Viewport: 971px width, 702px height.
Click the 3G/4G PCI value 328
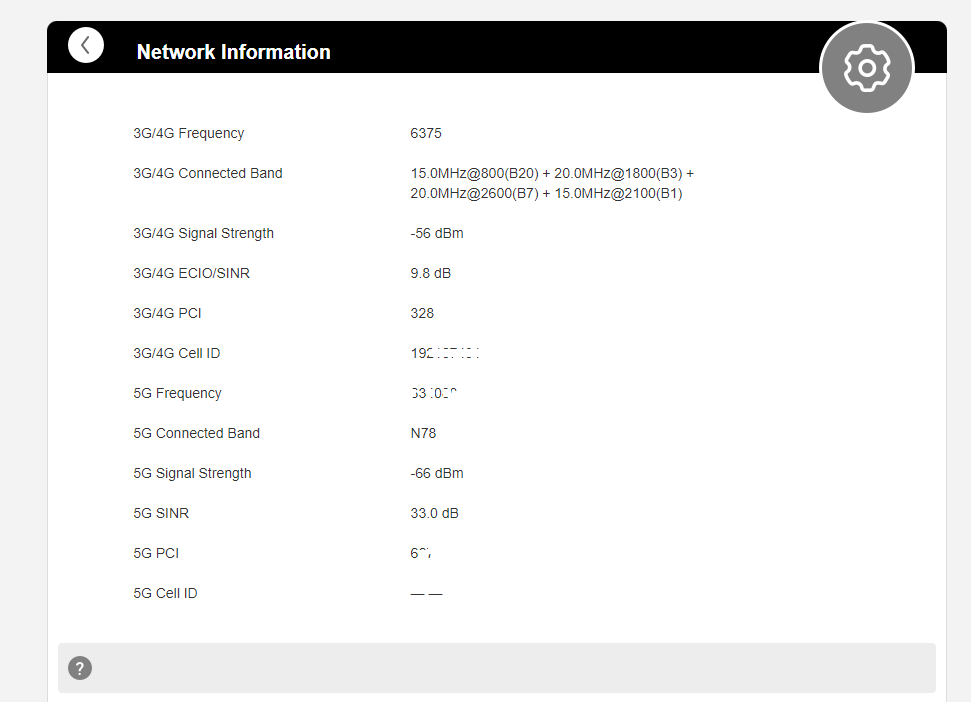422,313
